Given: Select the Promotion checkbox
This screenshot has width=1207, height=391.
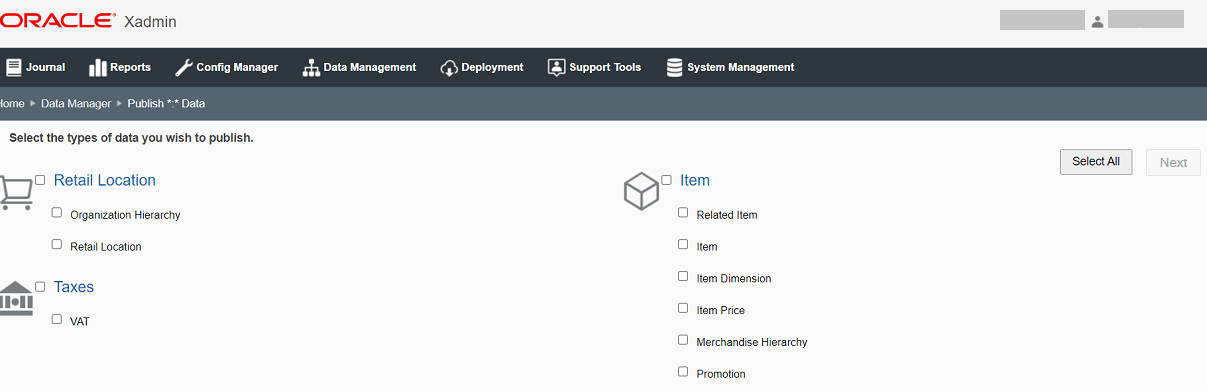Looking at the screenshot, I should pos(683,372).
